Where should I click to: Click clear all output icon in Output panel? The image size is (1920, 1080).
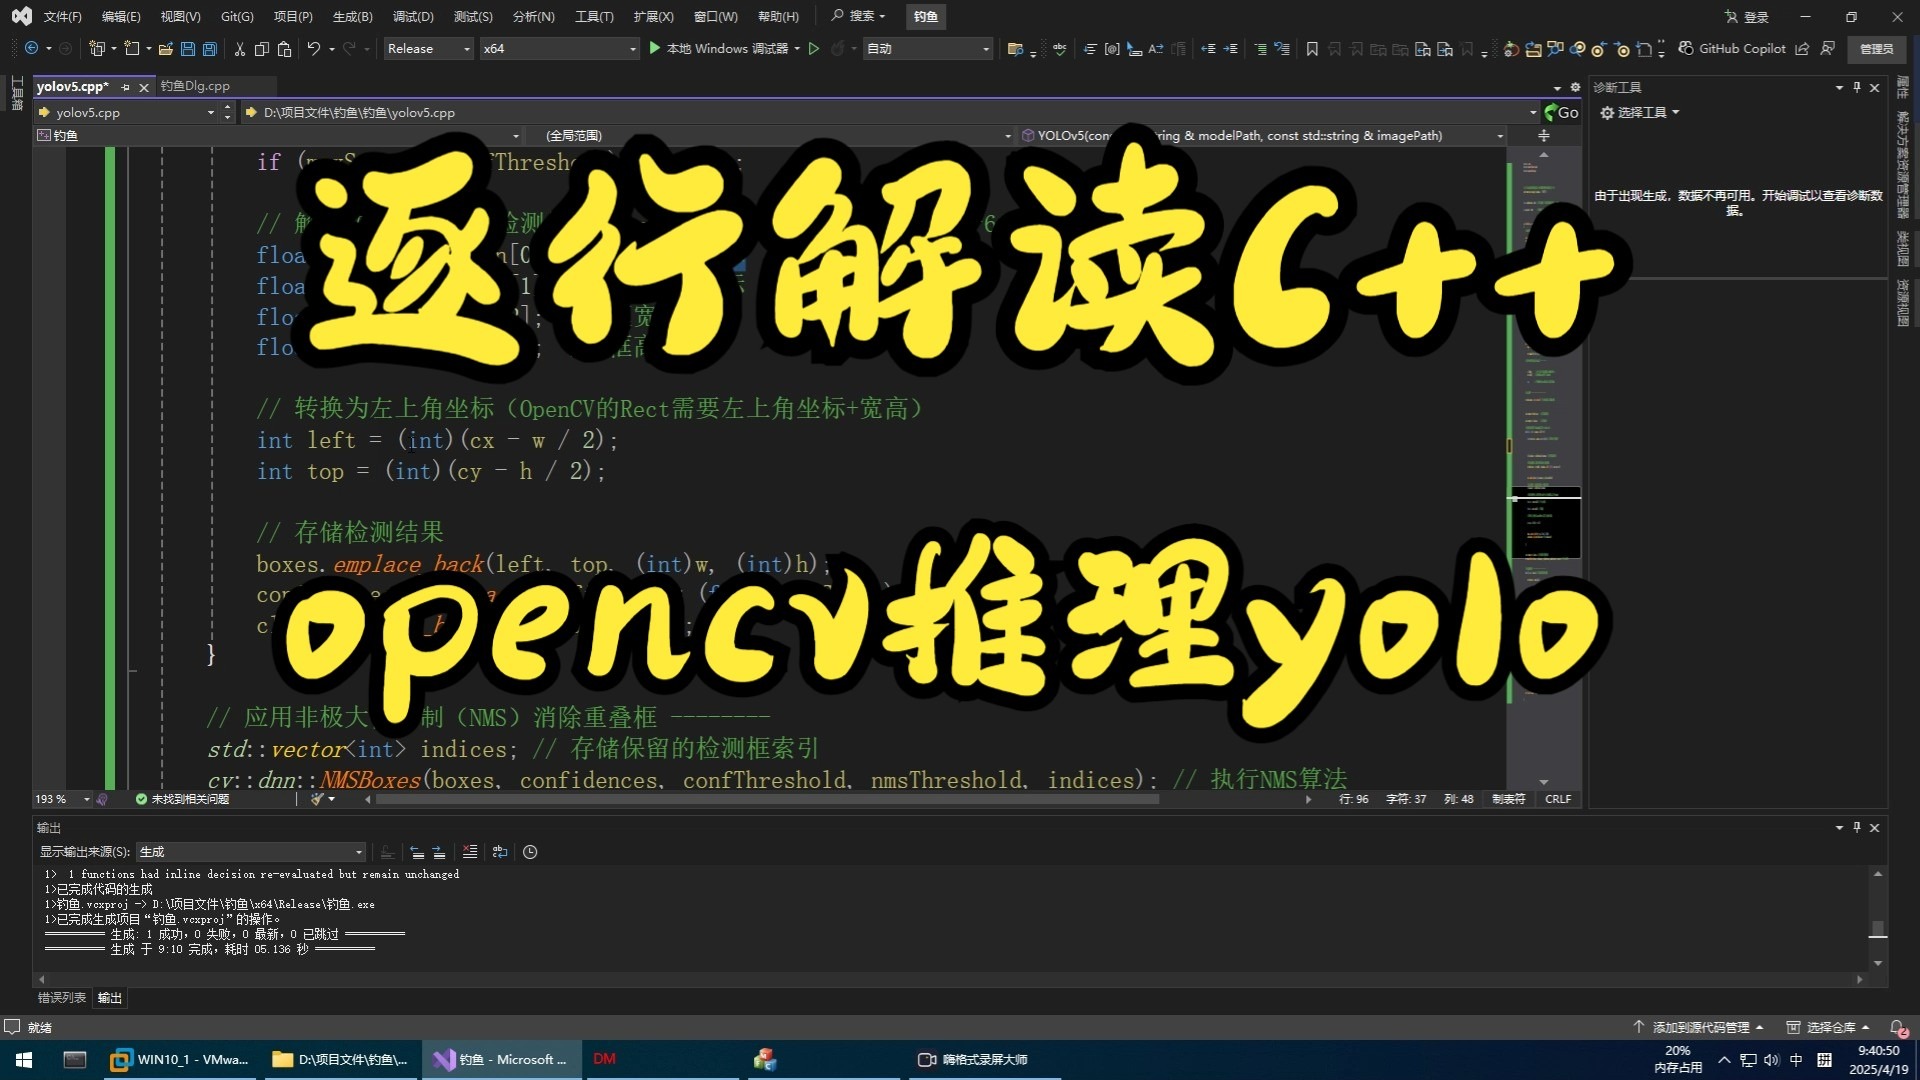point(470,852)
